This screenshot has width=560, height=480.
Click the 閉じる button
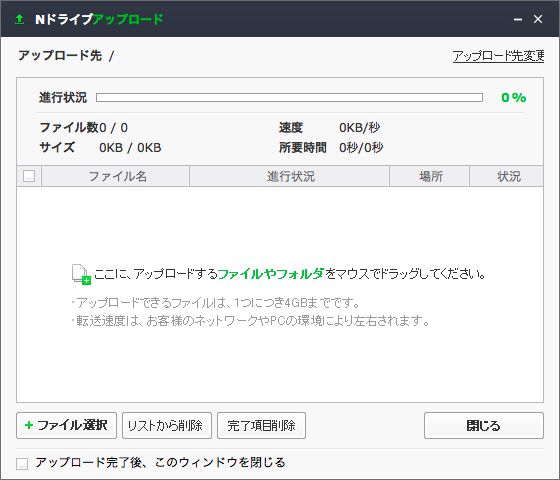click(484, 425)
